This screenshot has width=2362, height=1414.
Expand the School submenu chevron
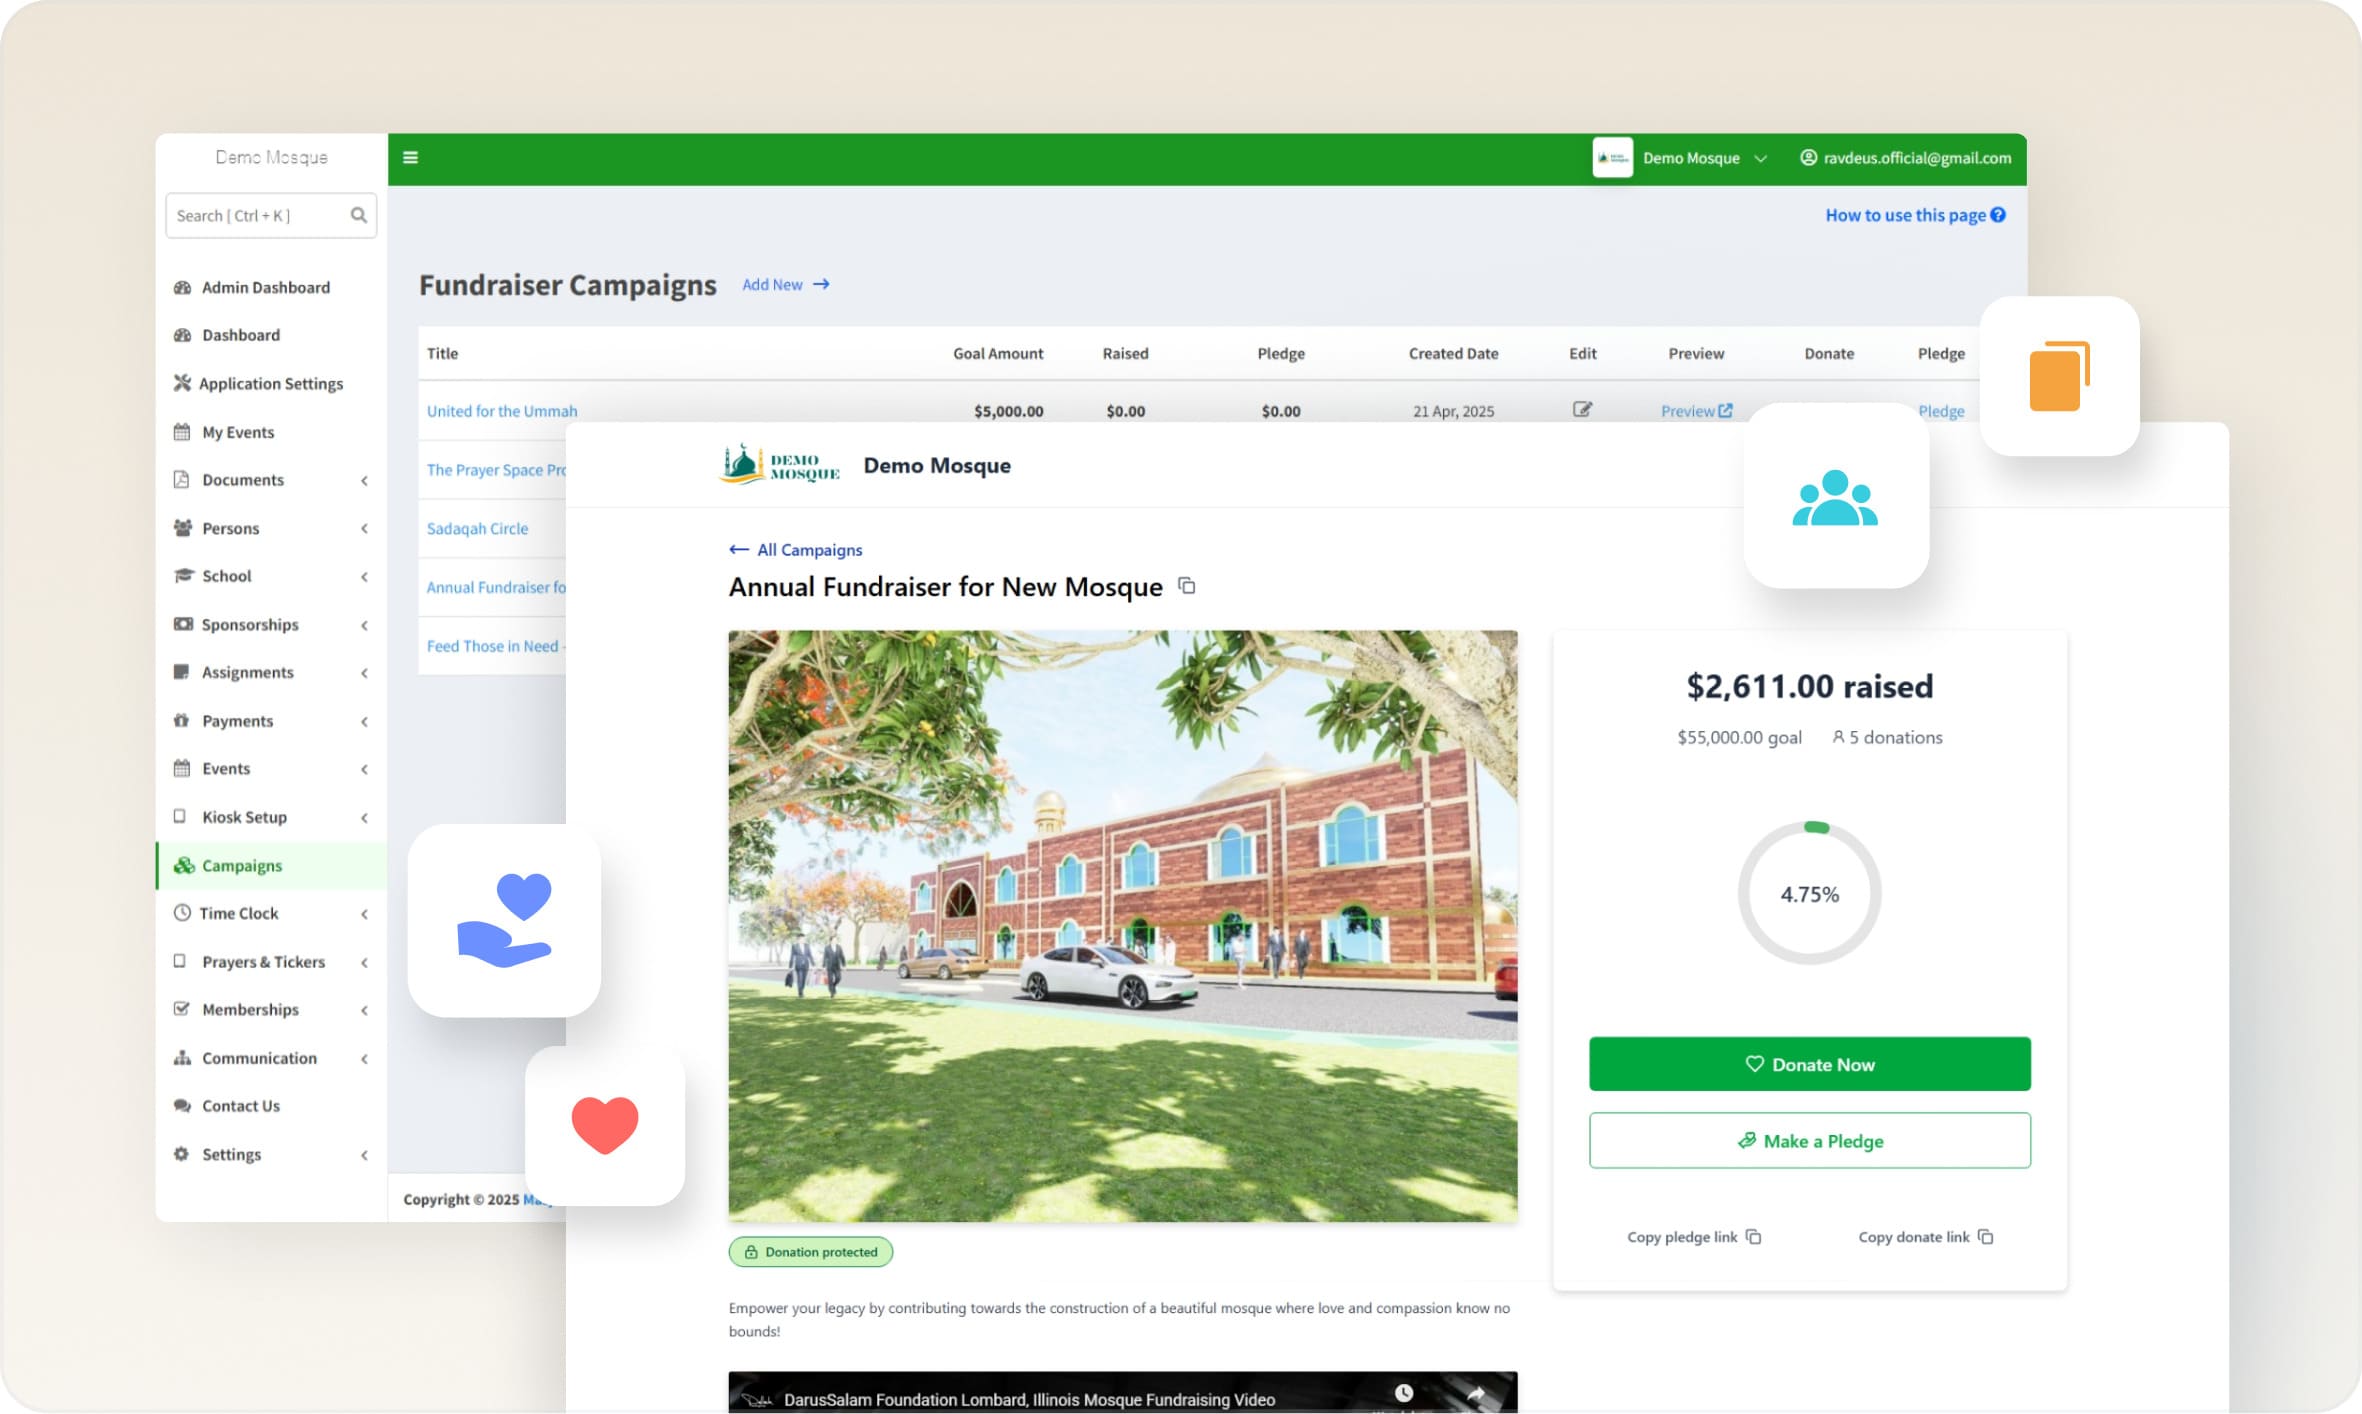tap(364, 577)
